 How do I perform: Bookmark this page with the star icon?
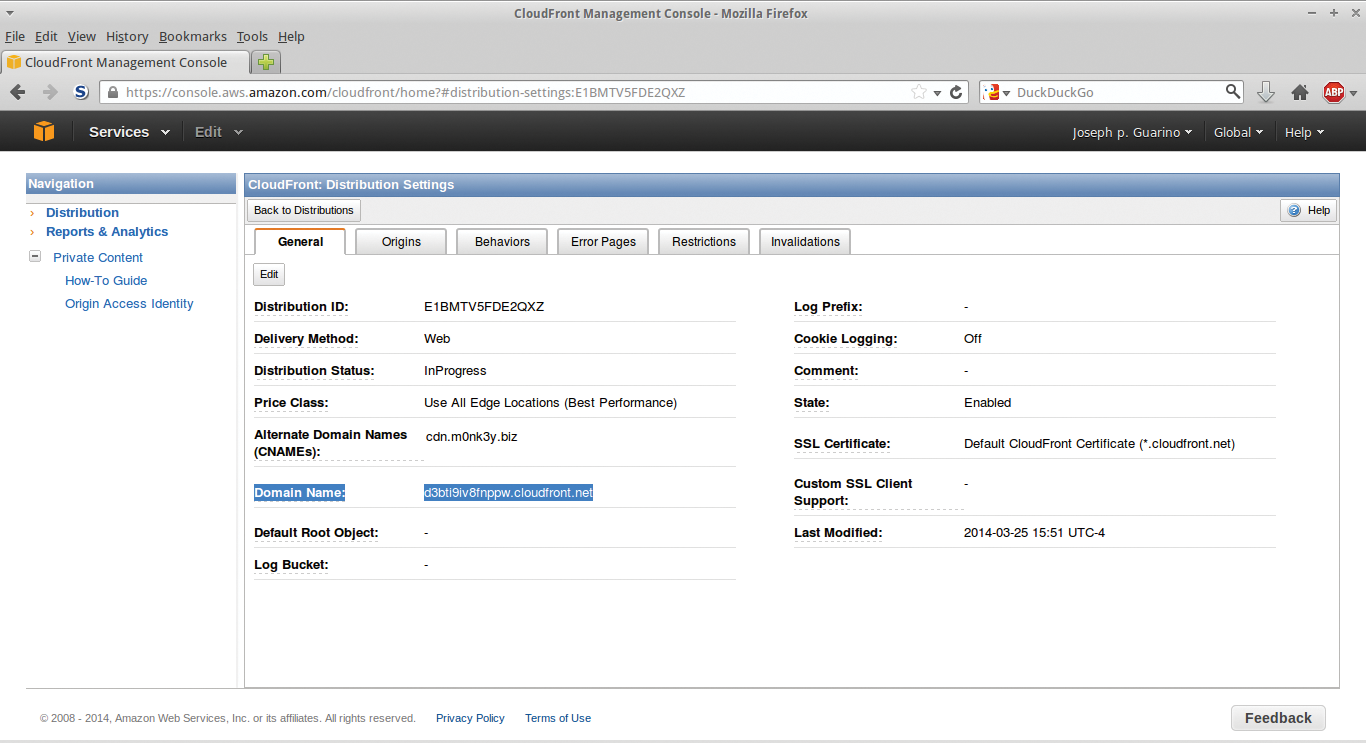click(x=919, y=92)
